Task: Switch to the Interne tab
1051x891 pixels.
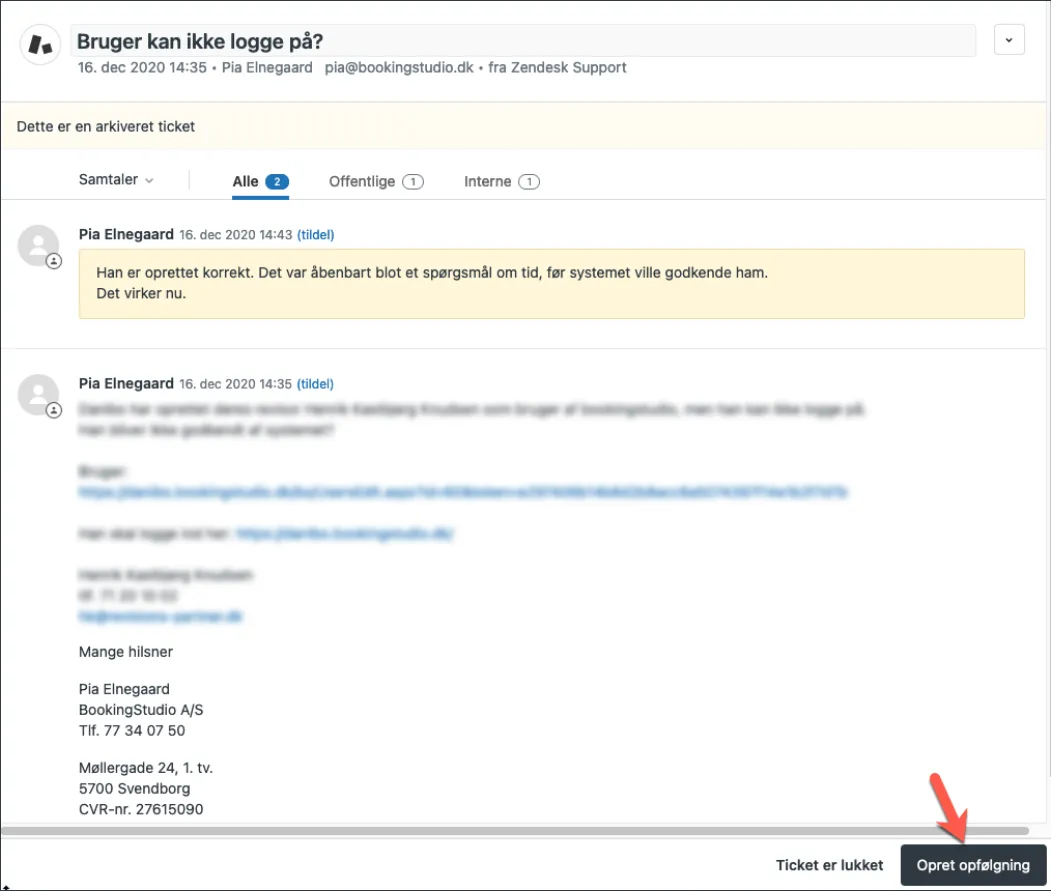Action: [x=489, y=181]
